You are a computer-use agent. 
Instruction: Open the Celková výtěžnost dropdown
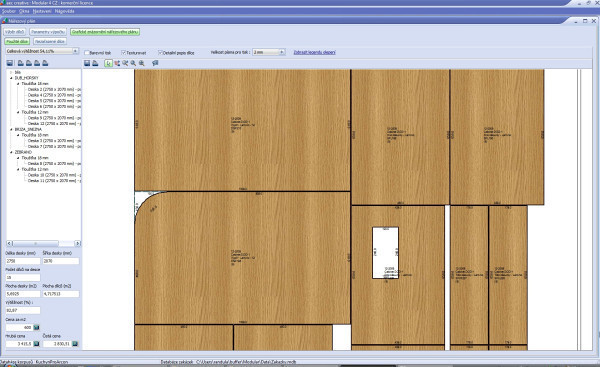(42, 51)
